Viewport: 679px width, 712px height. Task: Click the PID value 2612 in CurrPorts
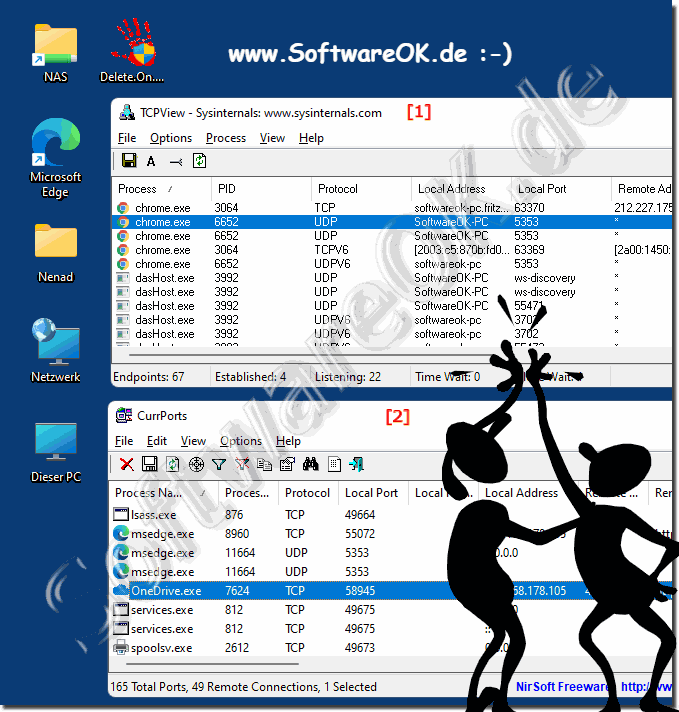click(237, 648)
